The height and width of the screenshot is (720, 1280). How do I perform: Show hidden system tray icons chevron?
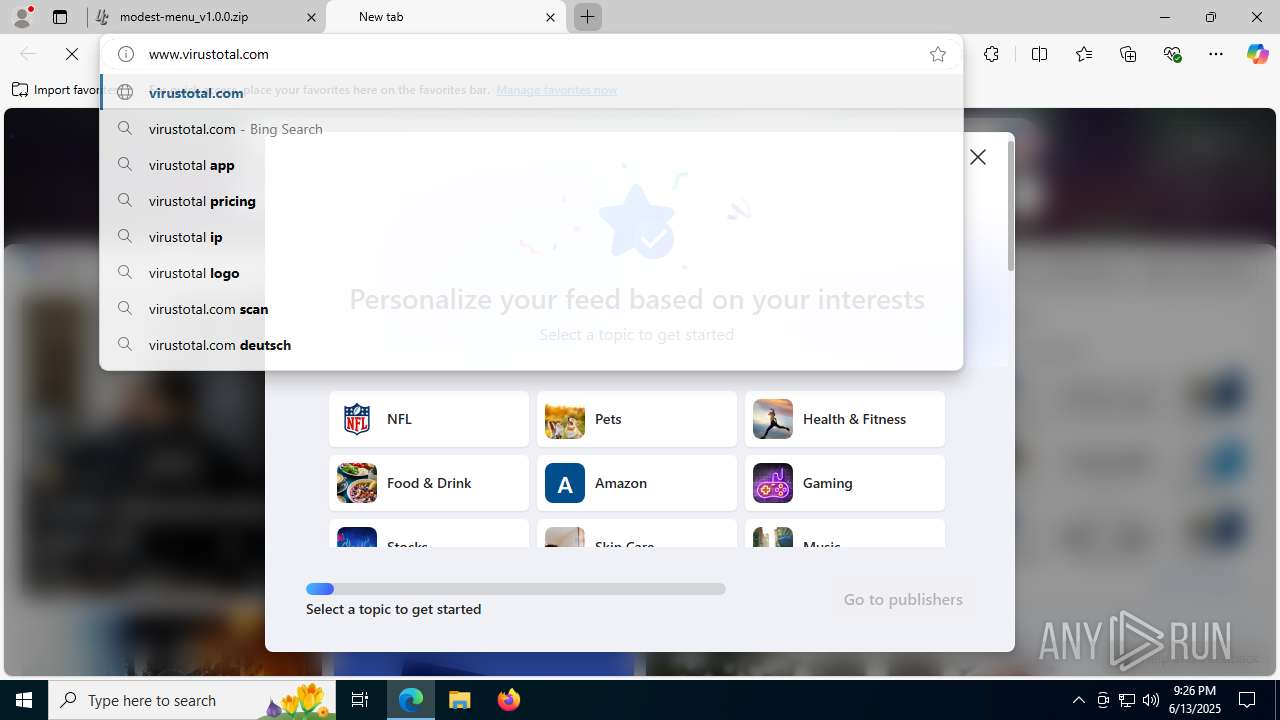(1078, 700)
